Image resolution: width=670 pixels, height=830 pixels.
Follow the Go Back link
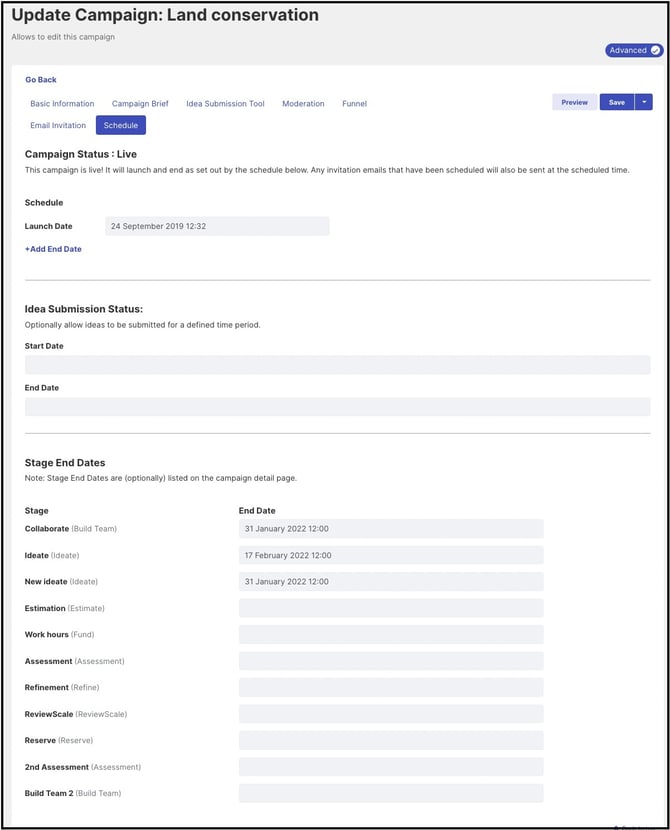pos(41,80)
